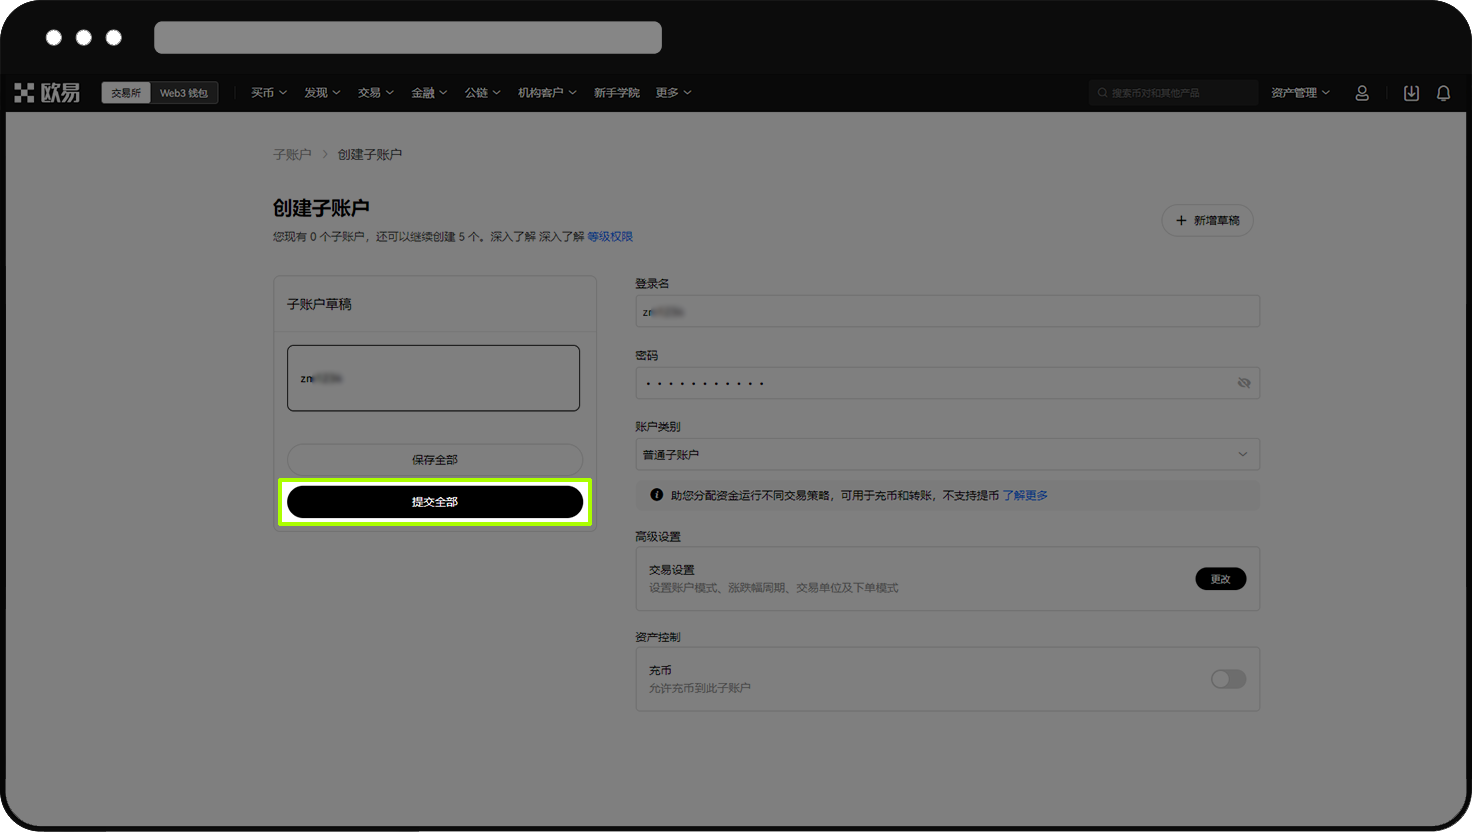Expand the 机构客户 menu
This screenshot has height=832, width=1472.
coord(547,93)
